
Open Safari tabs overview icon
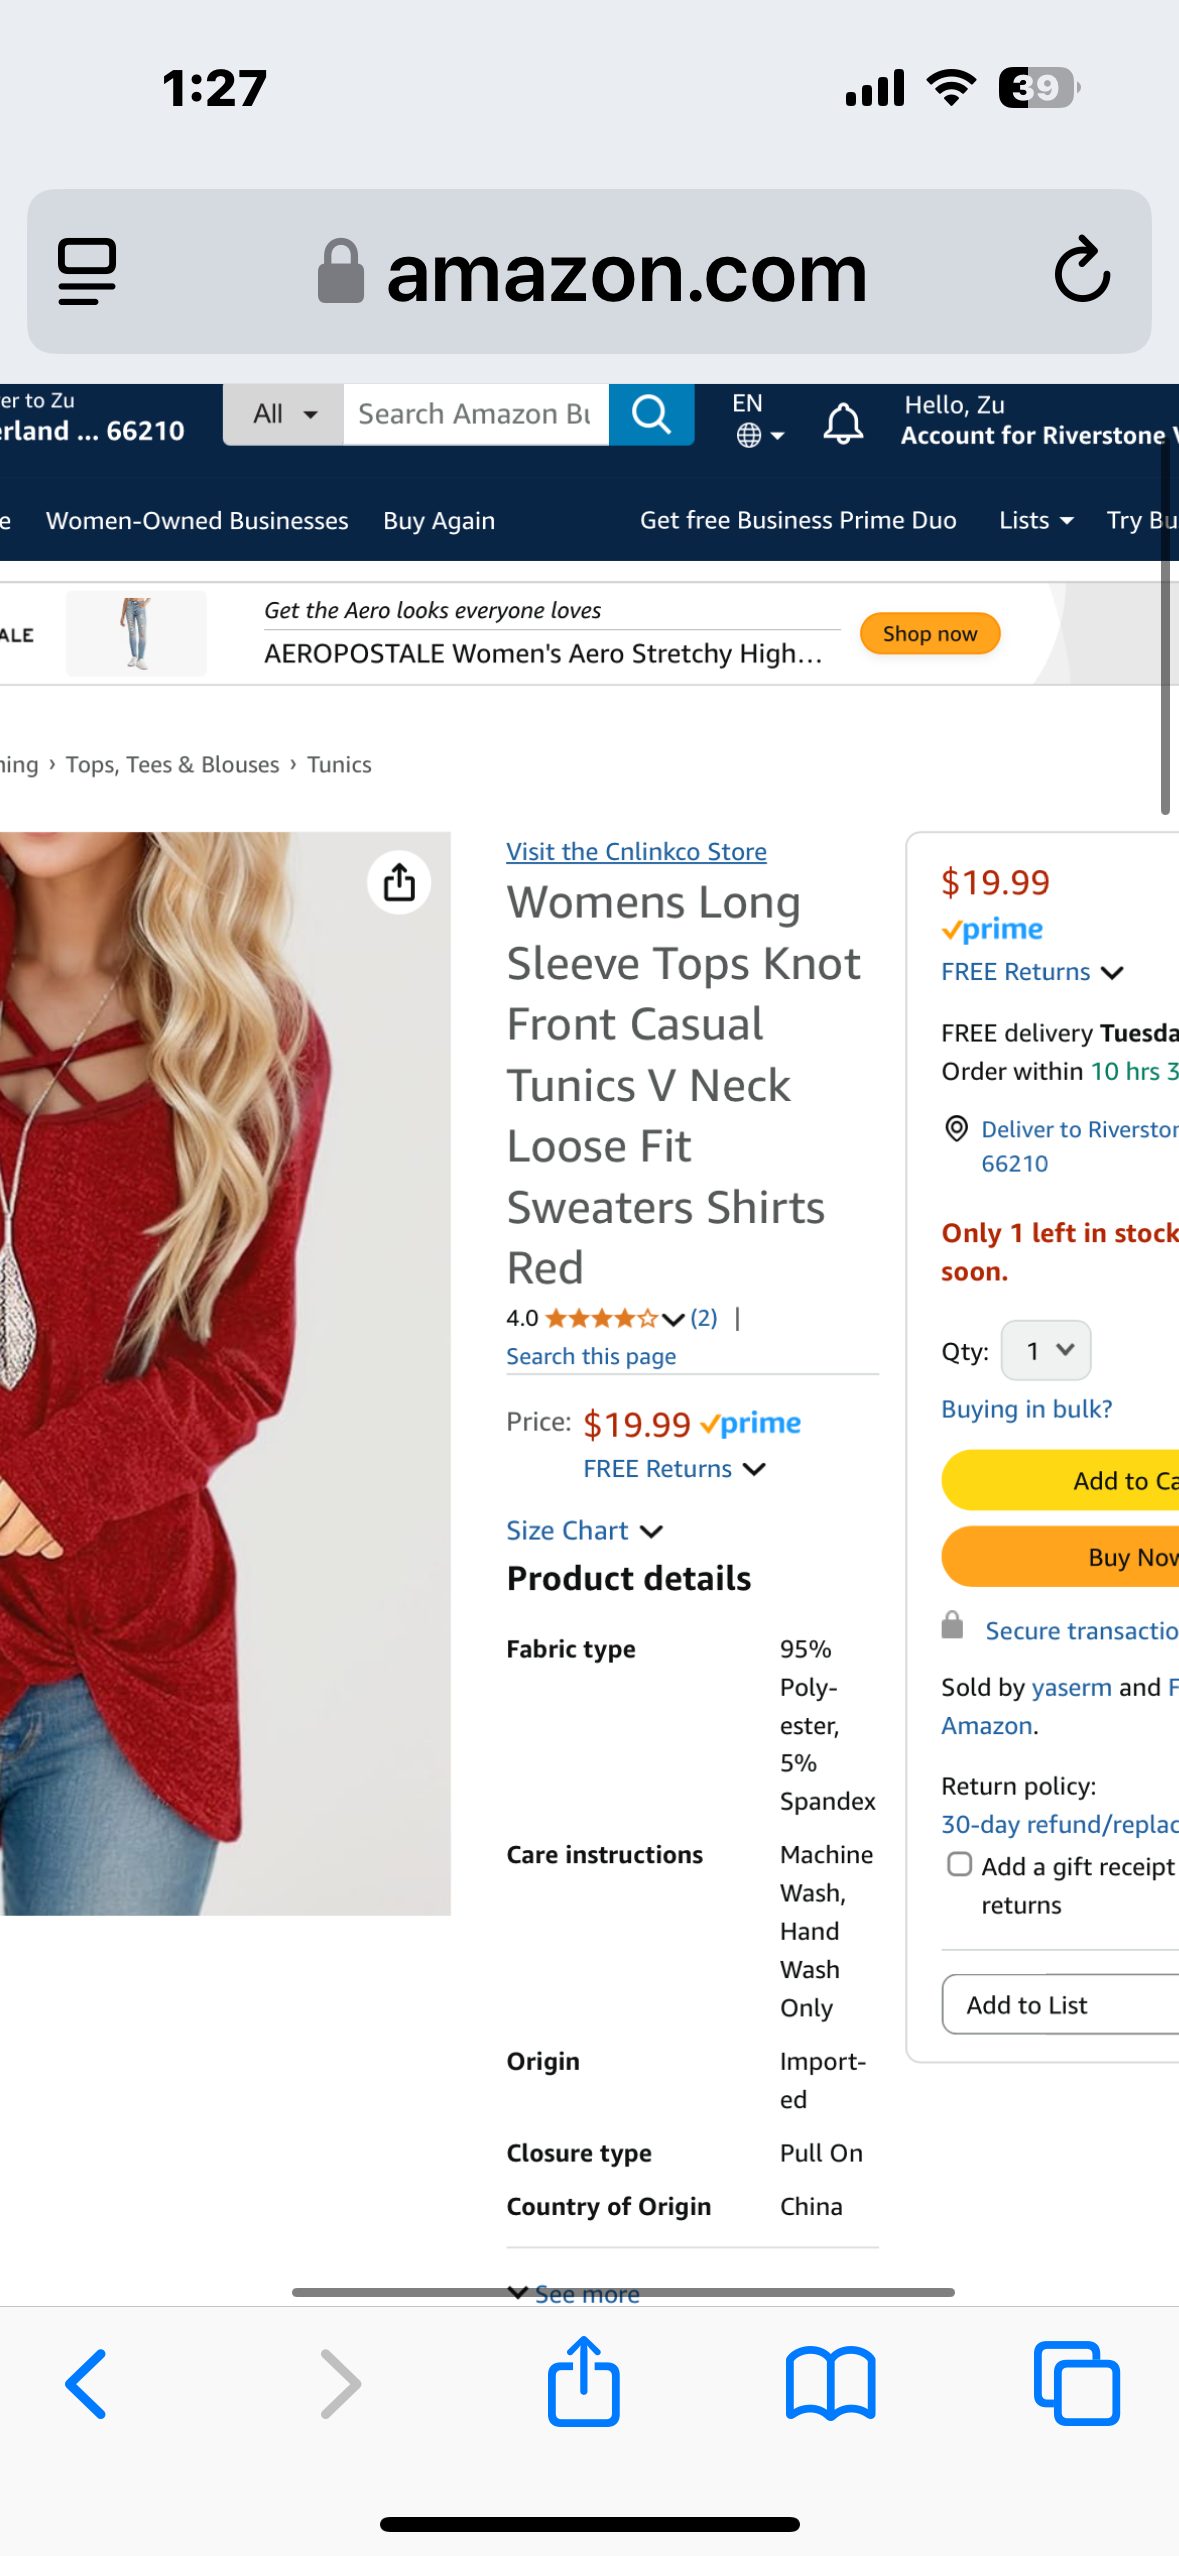(x=1076, y=2384)
